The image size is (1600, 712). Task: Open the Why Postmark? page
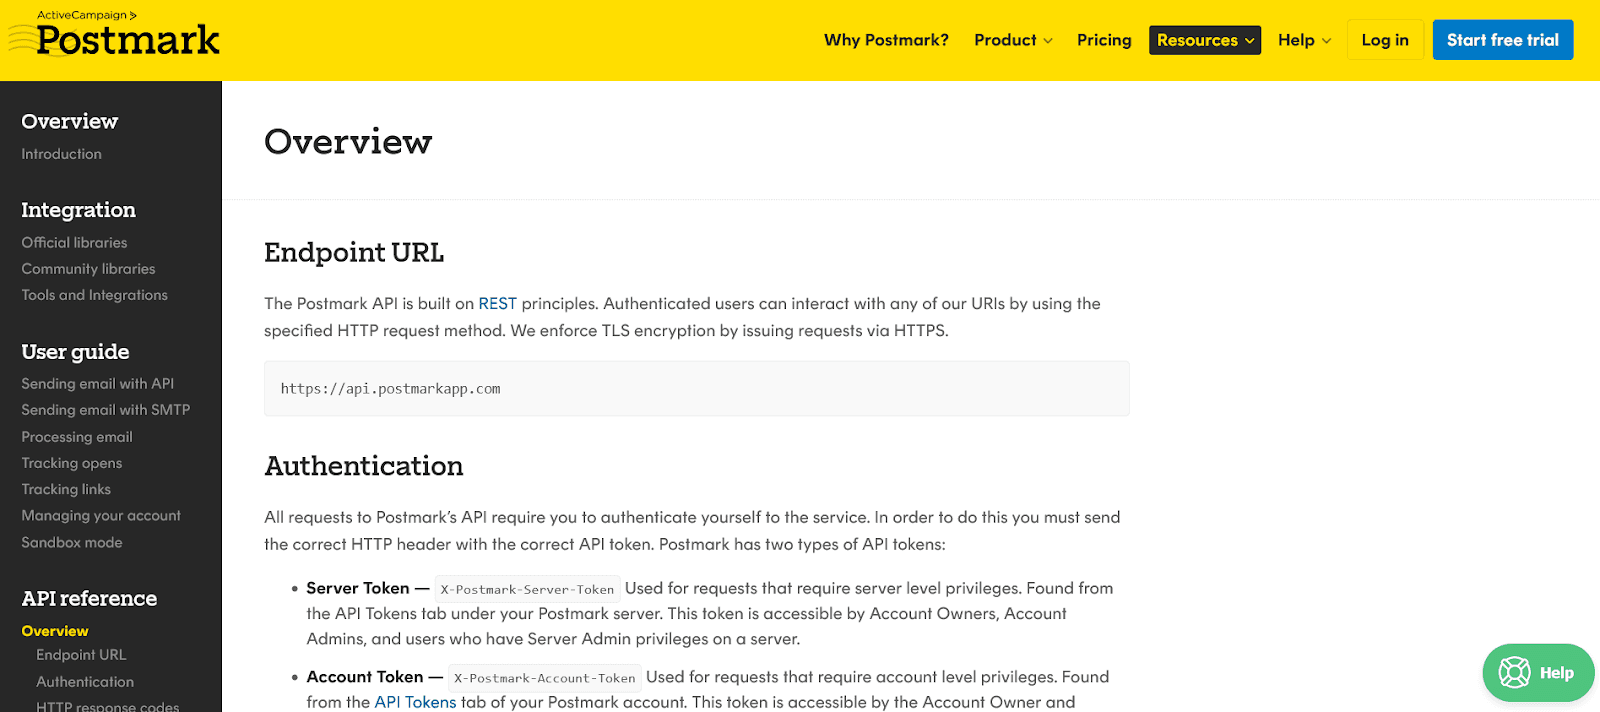point(886,40)
